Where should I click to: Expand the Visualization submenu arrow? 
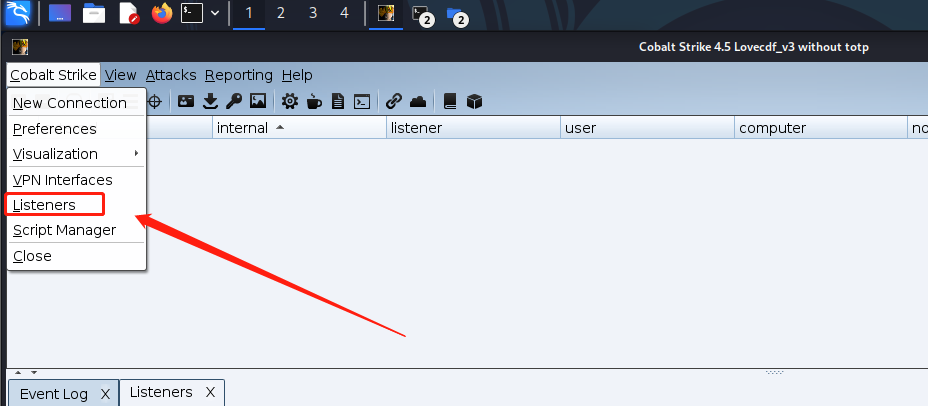pos(136,154)
